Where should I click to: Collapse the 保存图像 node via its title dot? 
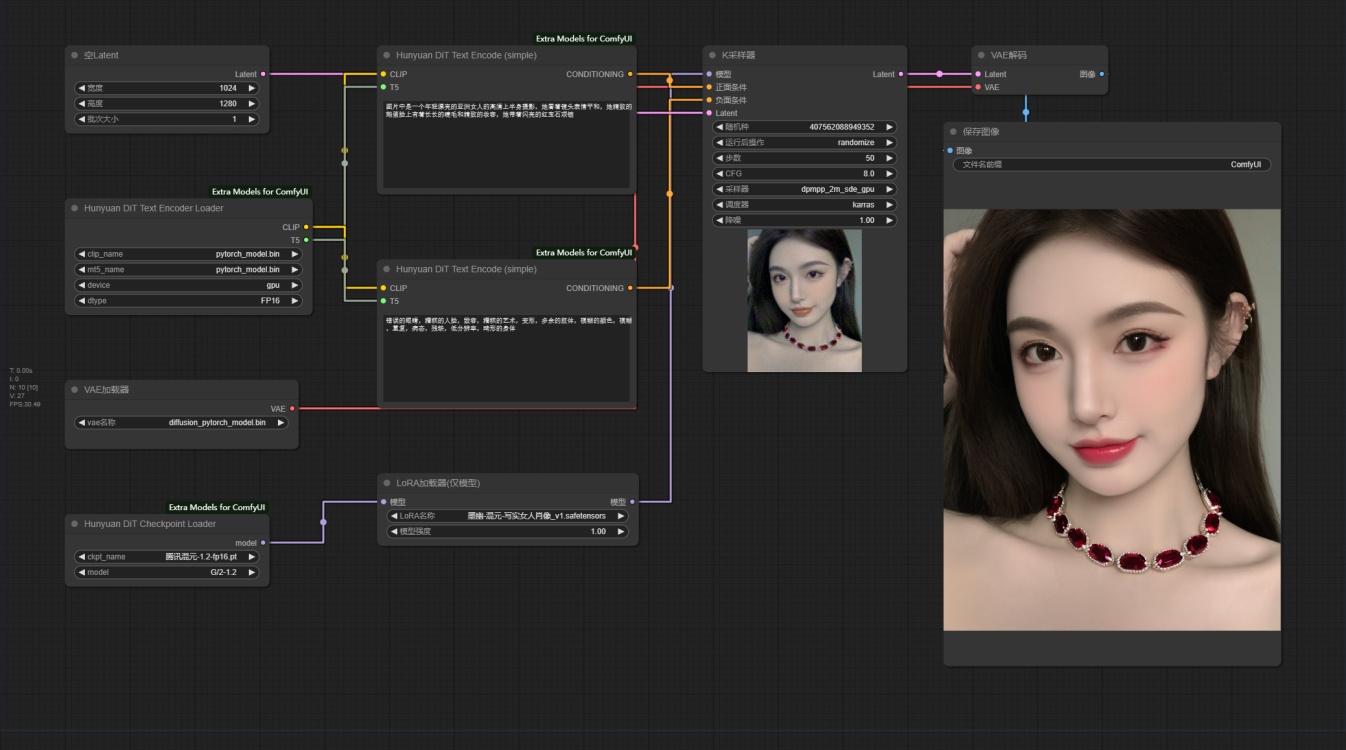tap(954, 131)
